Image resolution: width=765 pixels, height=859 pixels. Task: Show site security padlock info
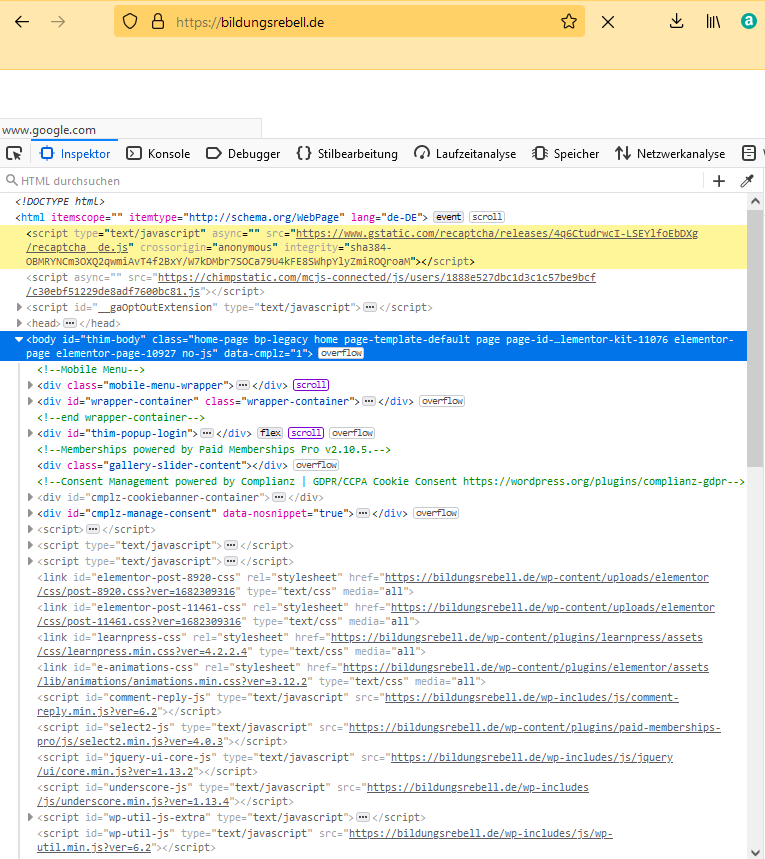coord(158,22)
